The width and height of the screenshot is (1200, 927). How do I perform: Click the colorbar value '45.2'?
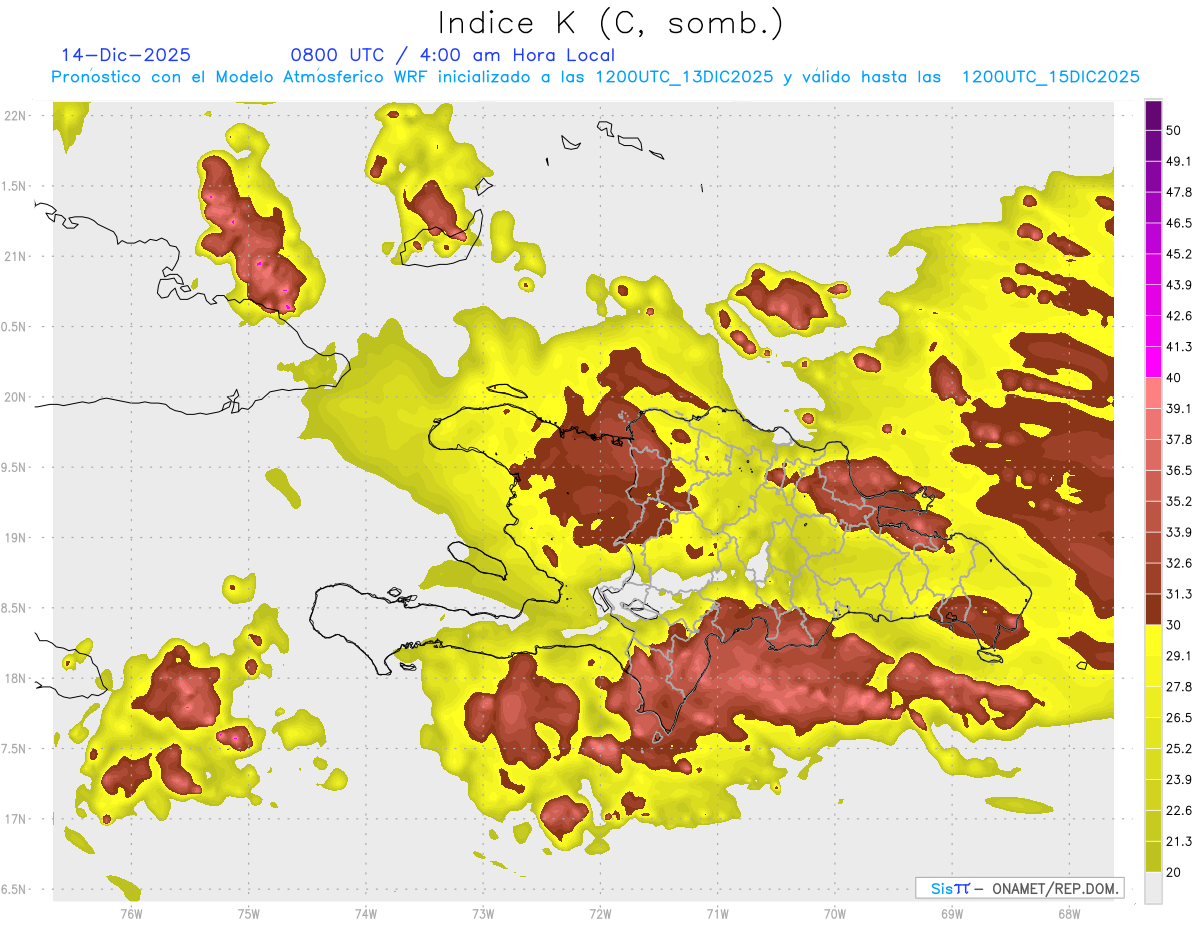1179,254
